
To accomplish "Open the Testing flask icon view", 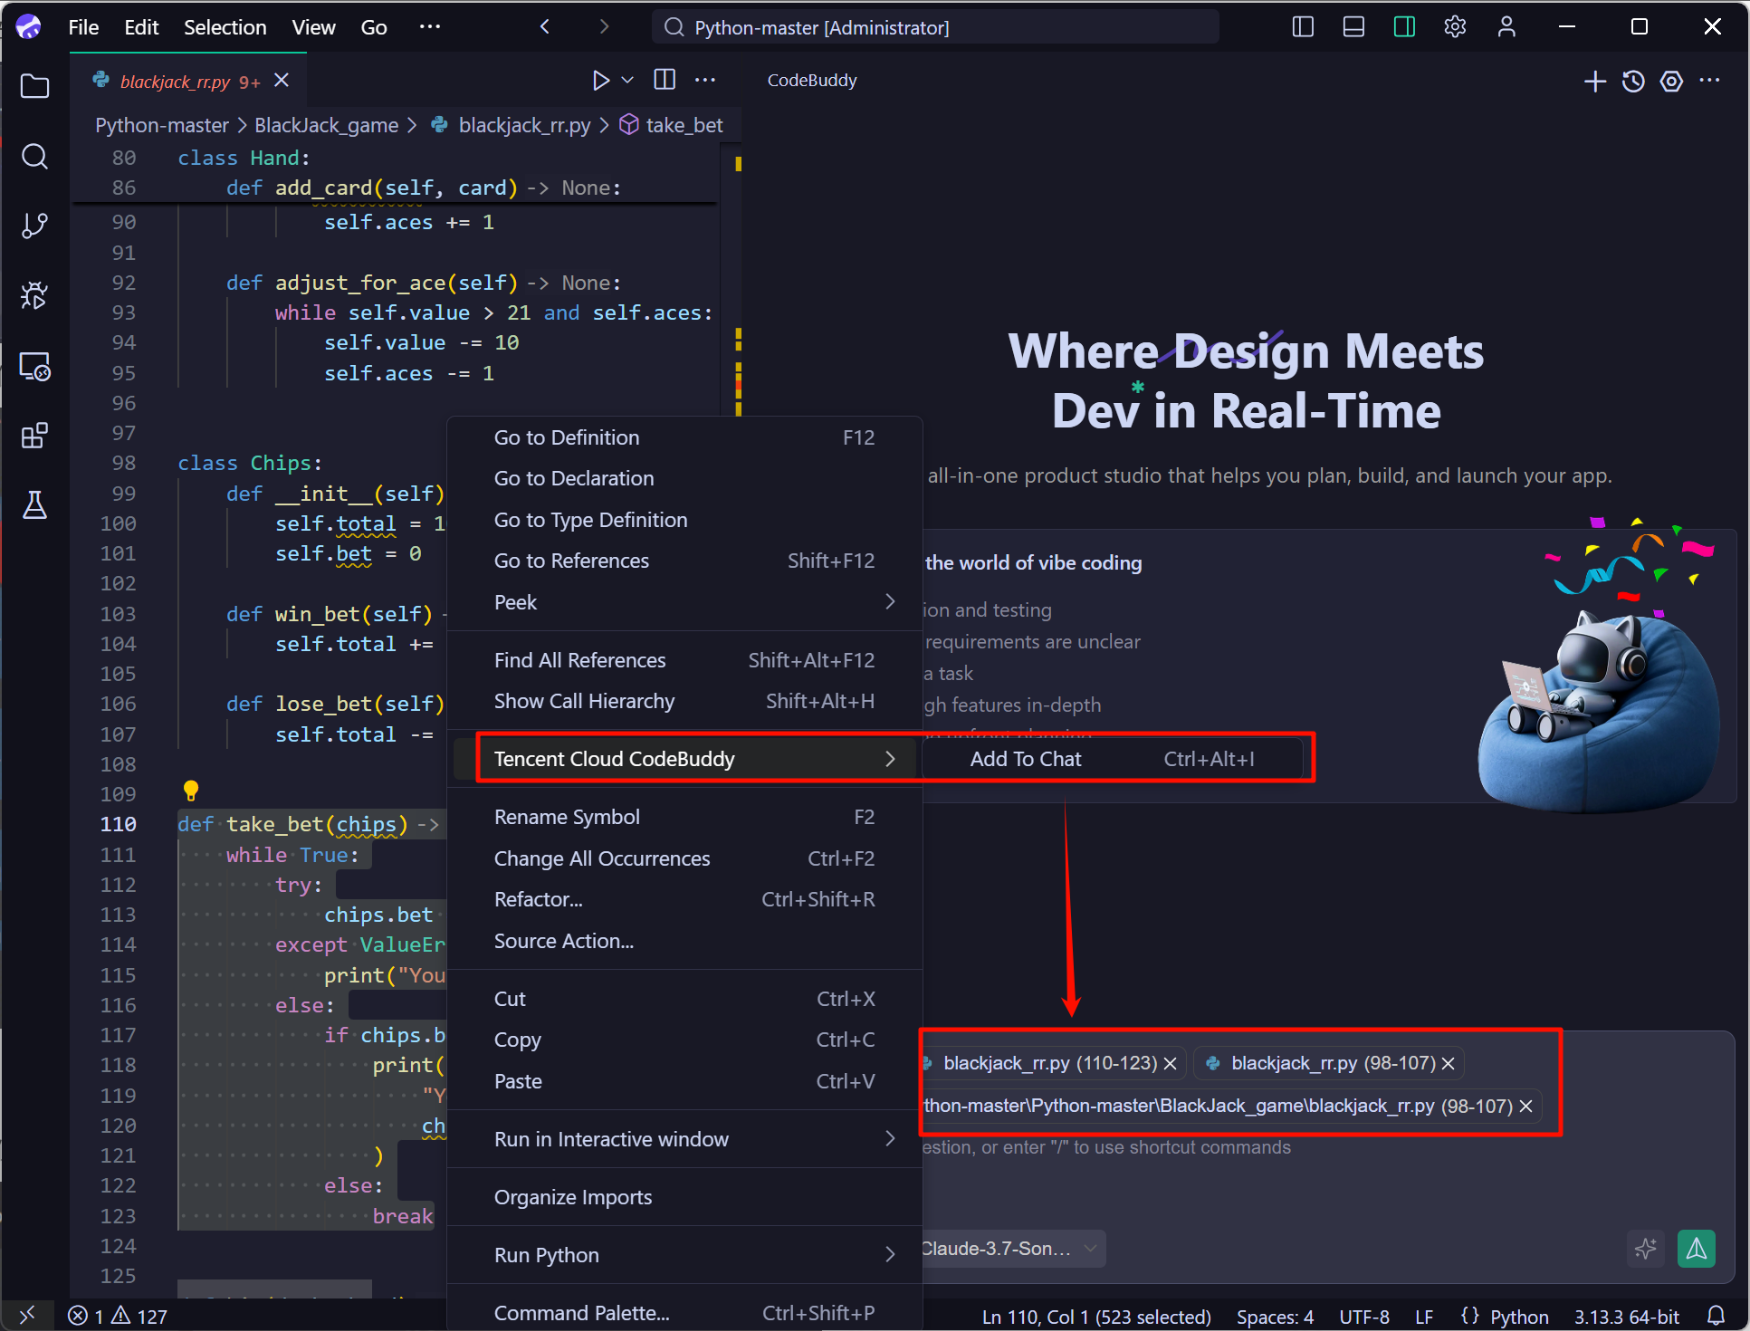I will 35,506.
